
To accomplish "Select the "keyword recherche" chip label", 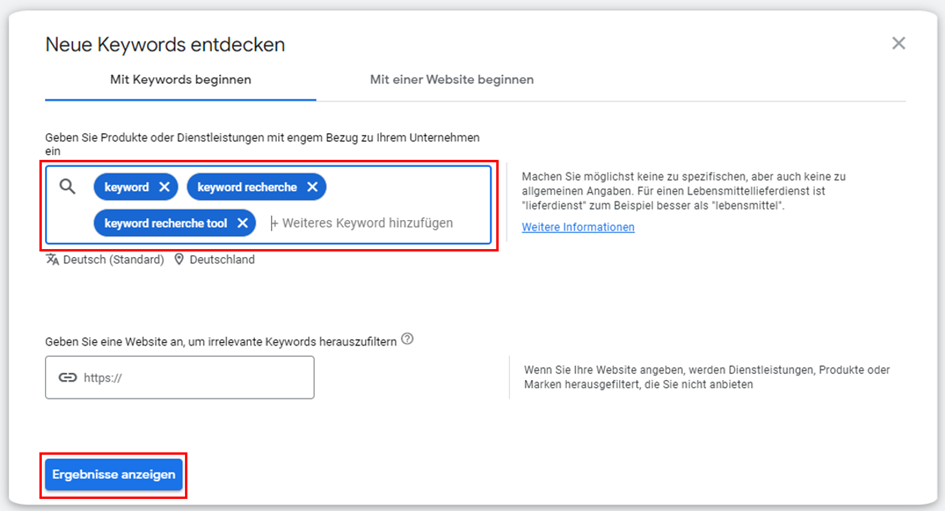I will coord(247,187).
